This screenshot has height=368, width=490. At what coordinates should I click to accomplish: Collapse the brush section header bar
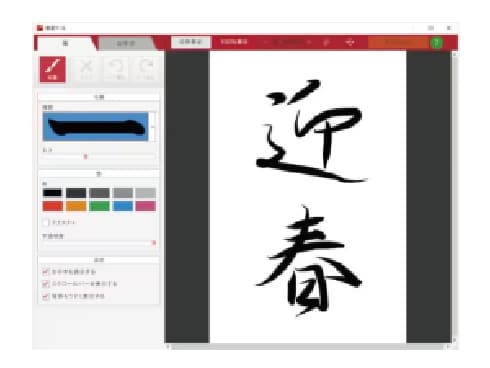(99, 97)
